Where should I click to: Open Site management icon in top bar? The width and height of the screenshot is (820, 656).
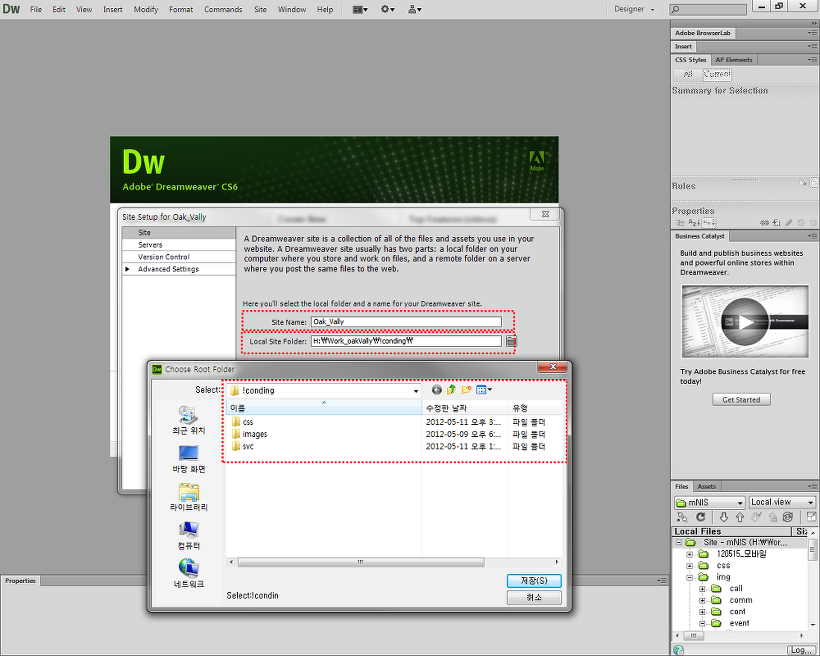pos(415,9)
